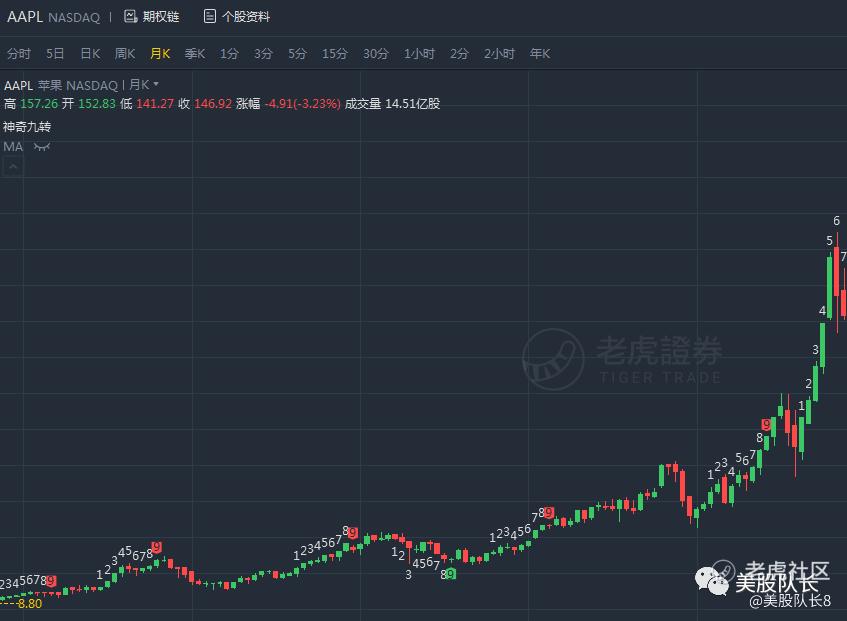Click the 低 141.27 low value
847x621 pixels.
tap(147, 103)
